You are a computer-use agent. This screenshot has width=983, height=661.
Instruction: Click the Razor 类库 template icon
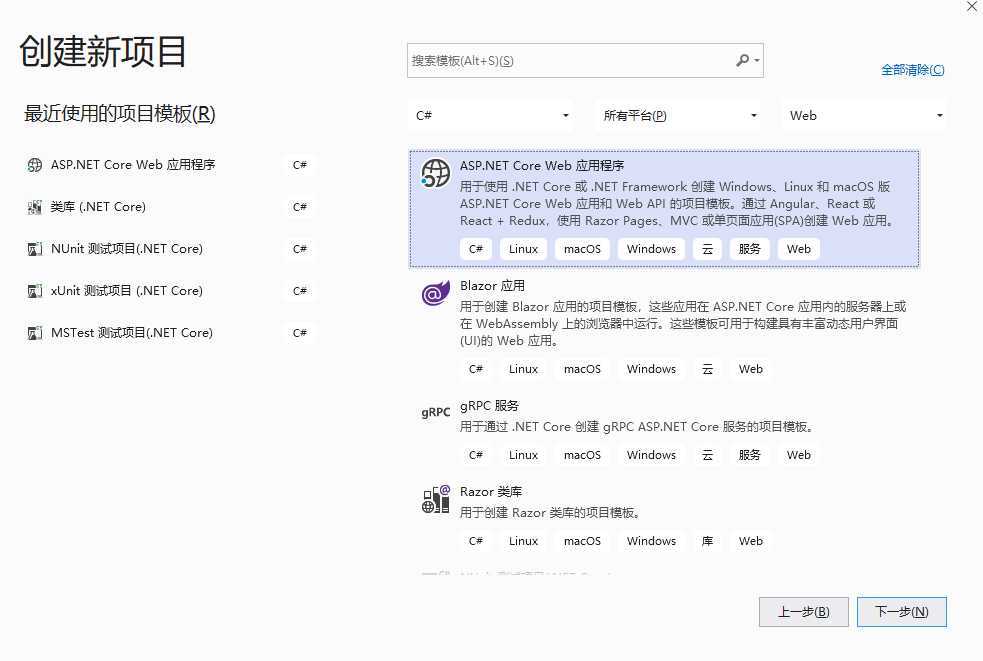tap(435, 498)
